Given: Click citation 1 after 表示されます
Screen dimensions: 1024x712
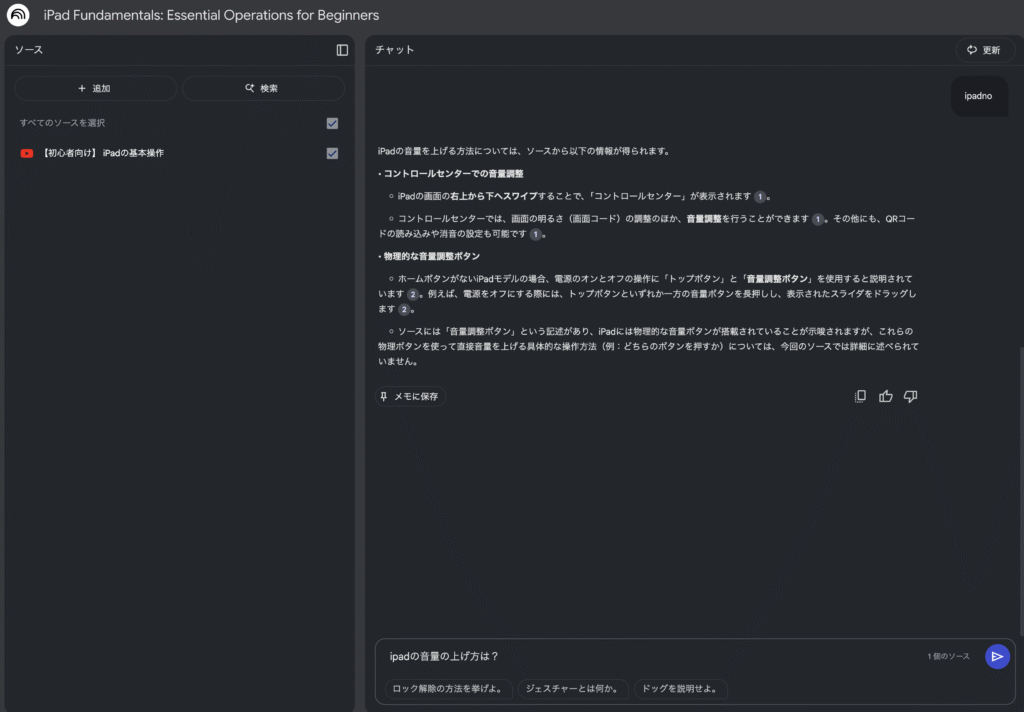Looking at the screenshot, I should pos(760,197).
